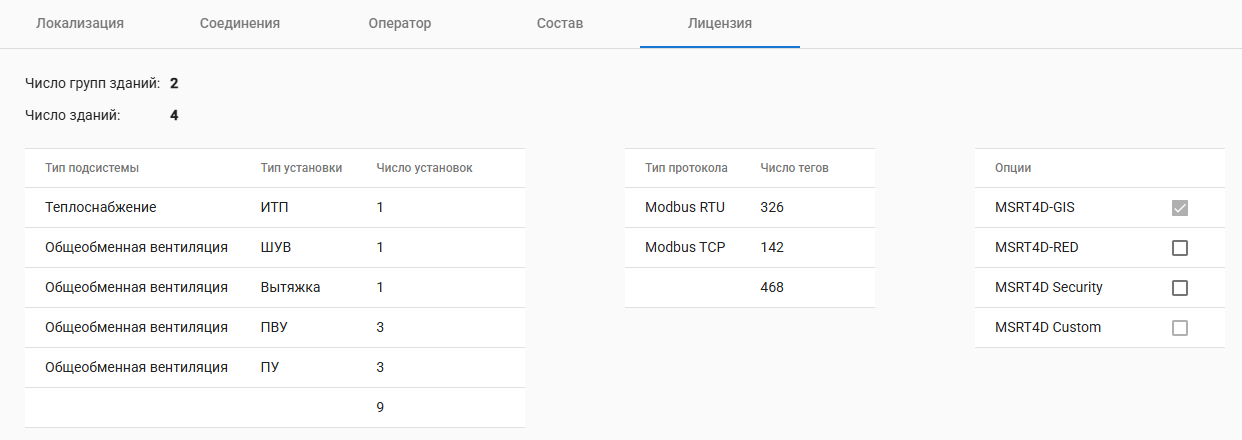Select the Состав tab

560,23
